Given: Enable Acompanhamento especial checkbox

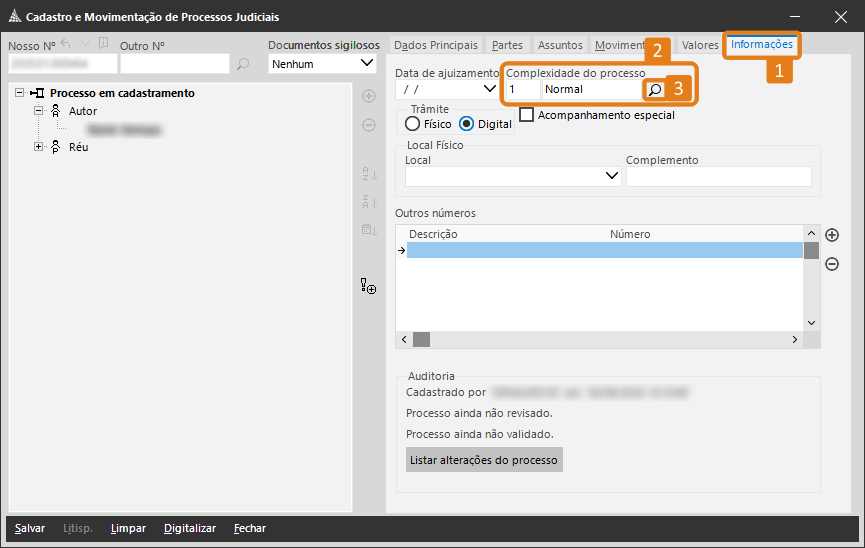Looking at the screenshot, I should pyautogui.click(x=527, y=115).
